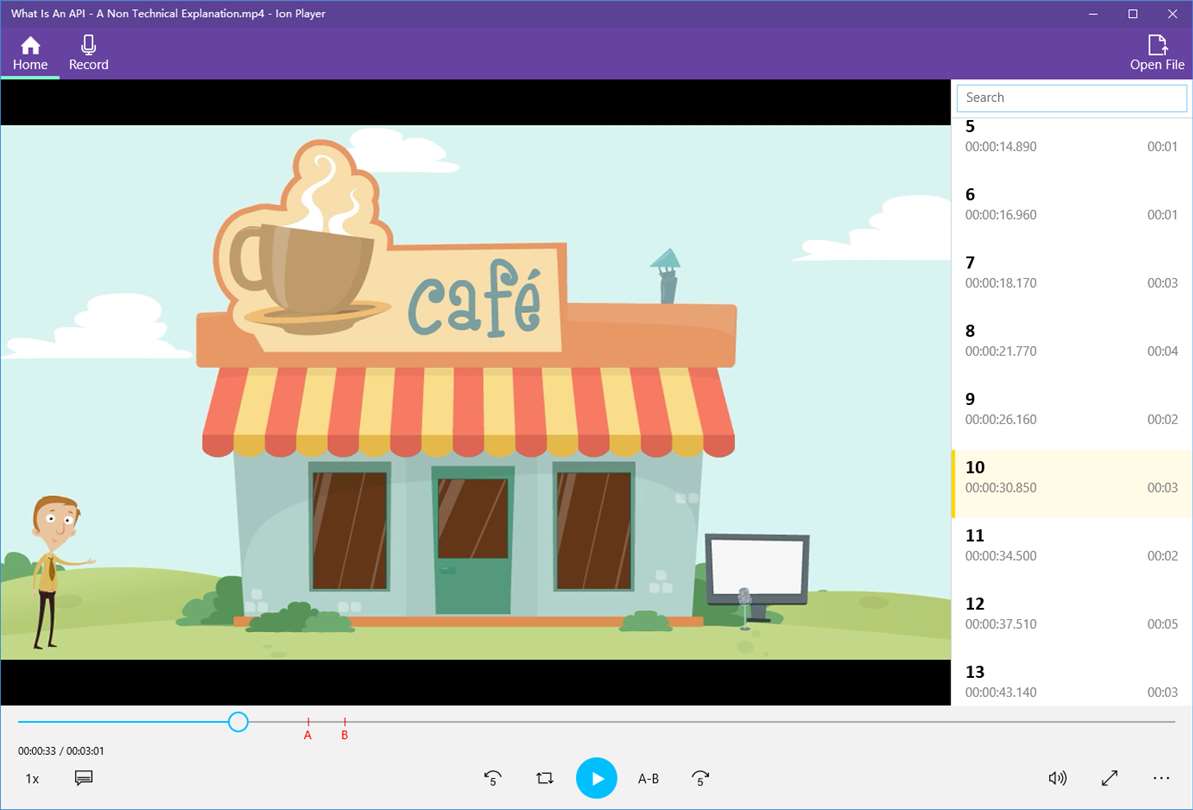Select subtitle entry 9 at 00:00:26.160
The height and width of the screenshot is (810, 1193).
[1072, 408]
